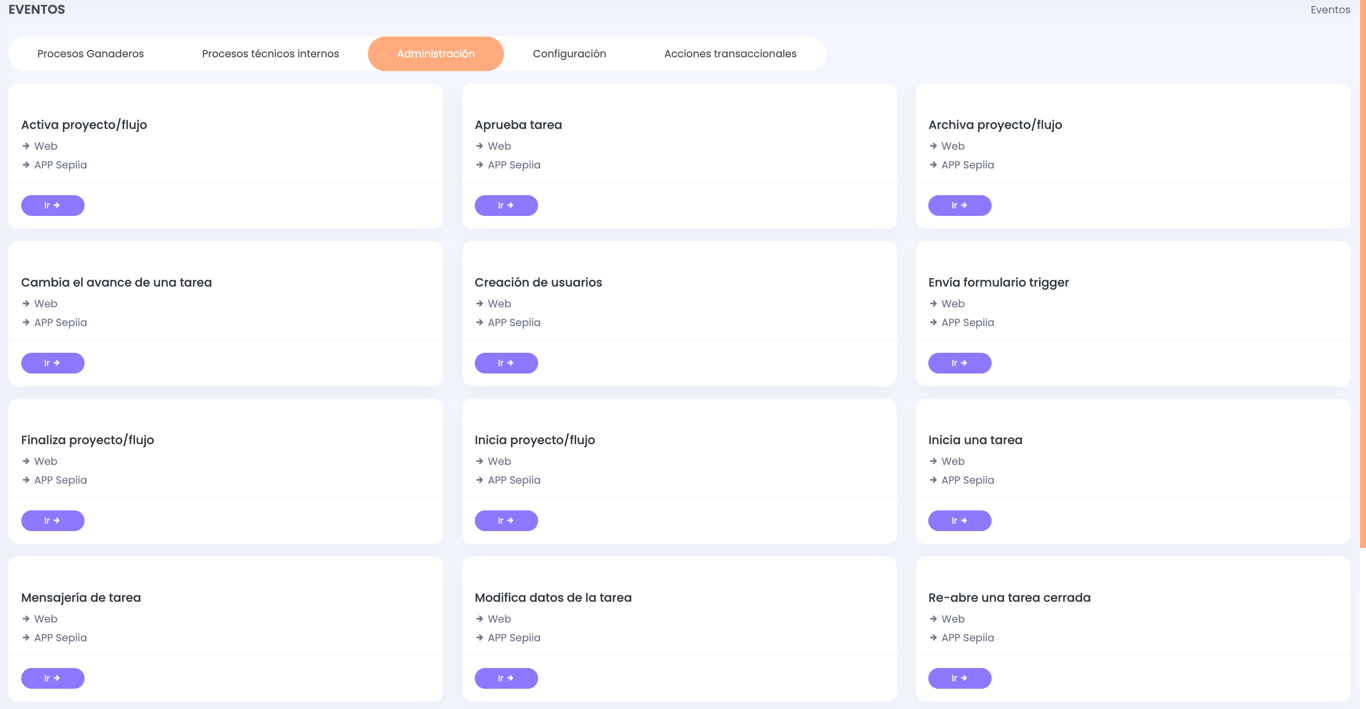
Task: Click the EVENTOS page heading
Action: [x=37, y=10]
